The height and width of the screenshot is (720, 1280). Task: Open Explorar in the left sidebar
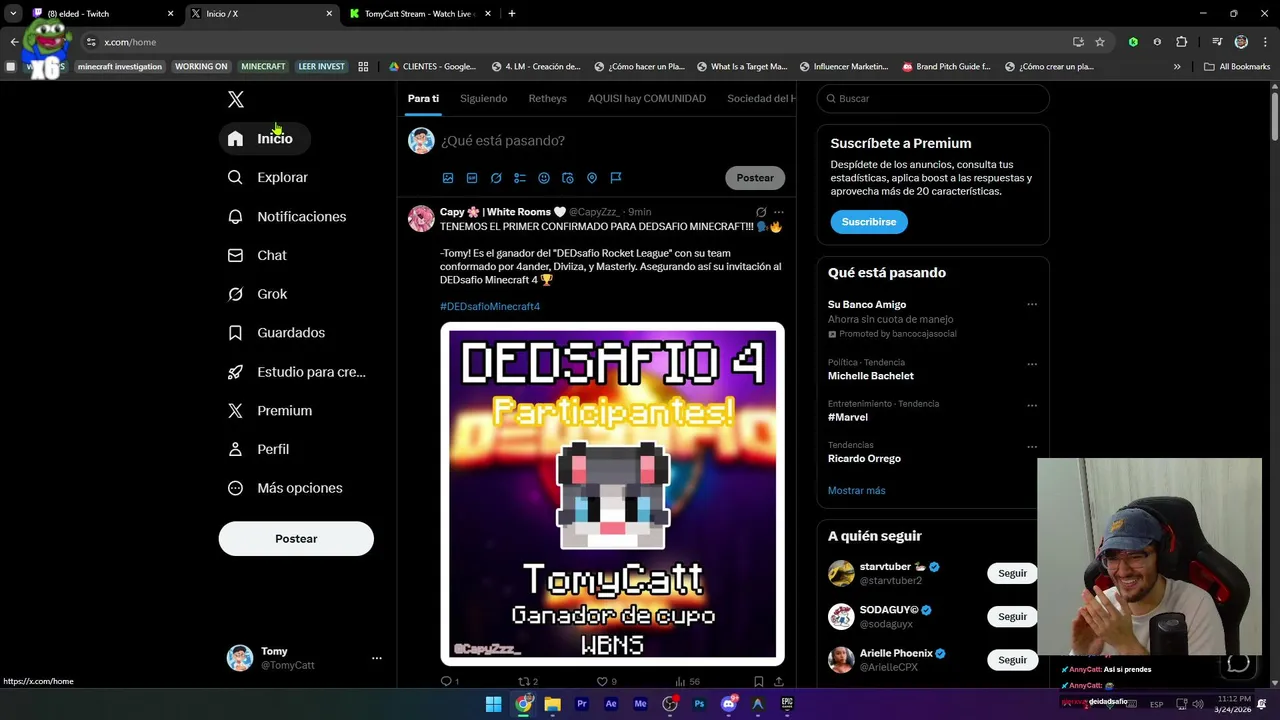268,177
